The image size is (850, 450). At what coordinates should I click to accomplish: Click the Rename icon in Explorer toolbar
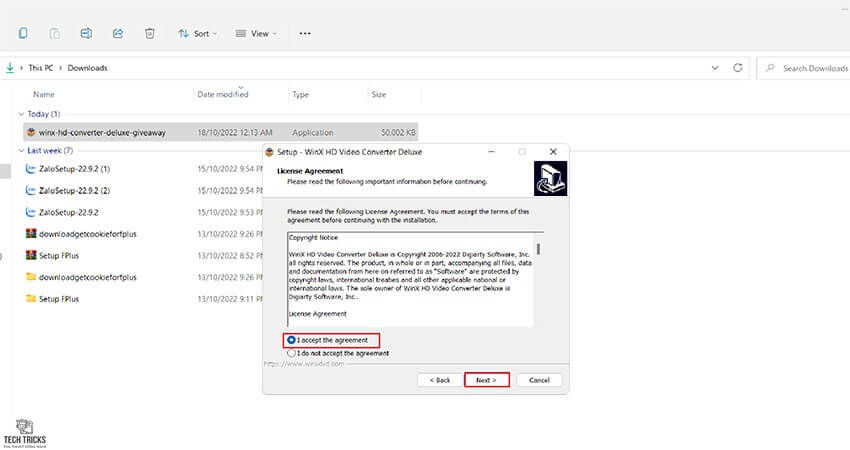86,33
